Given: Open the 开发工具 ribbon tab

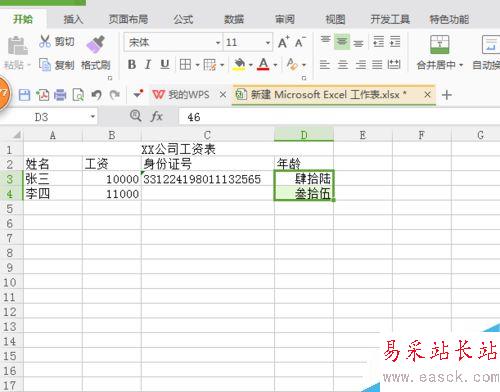Looking at the screenshot, I should pyautogui.click(x=390, y=19).
